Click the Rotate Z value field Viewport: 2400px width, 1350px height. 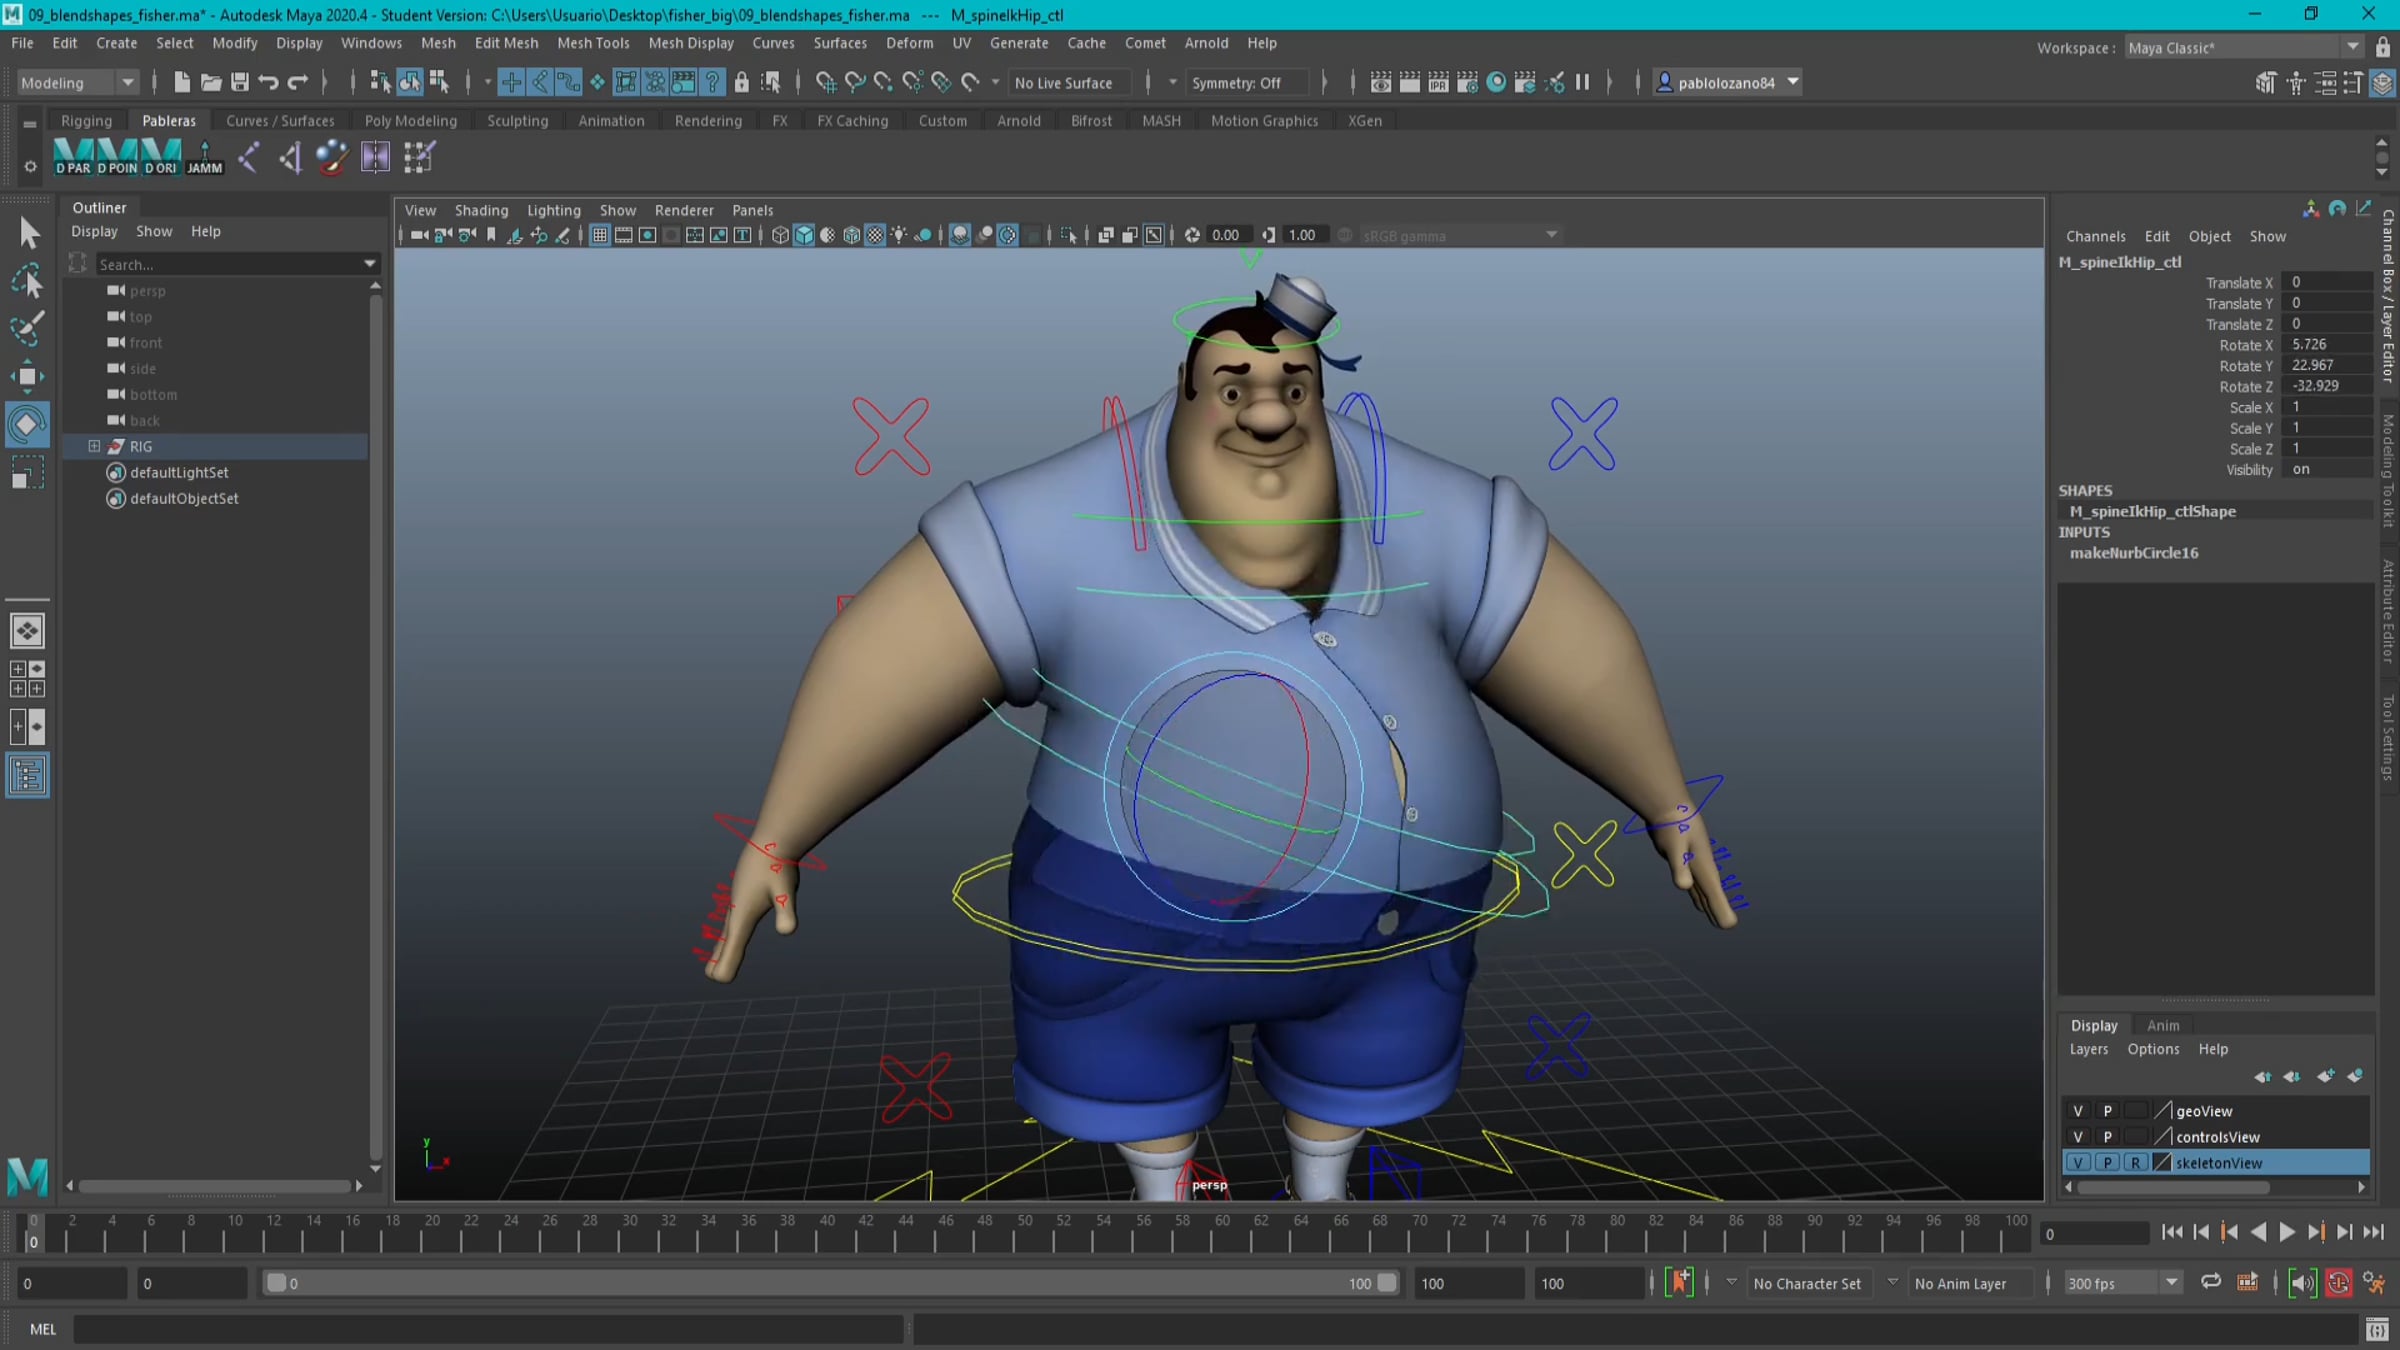[2326, 386]
